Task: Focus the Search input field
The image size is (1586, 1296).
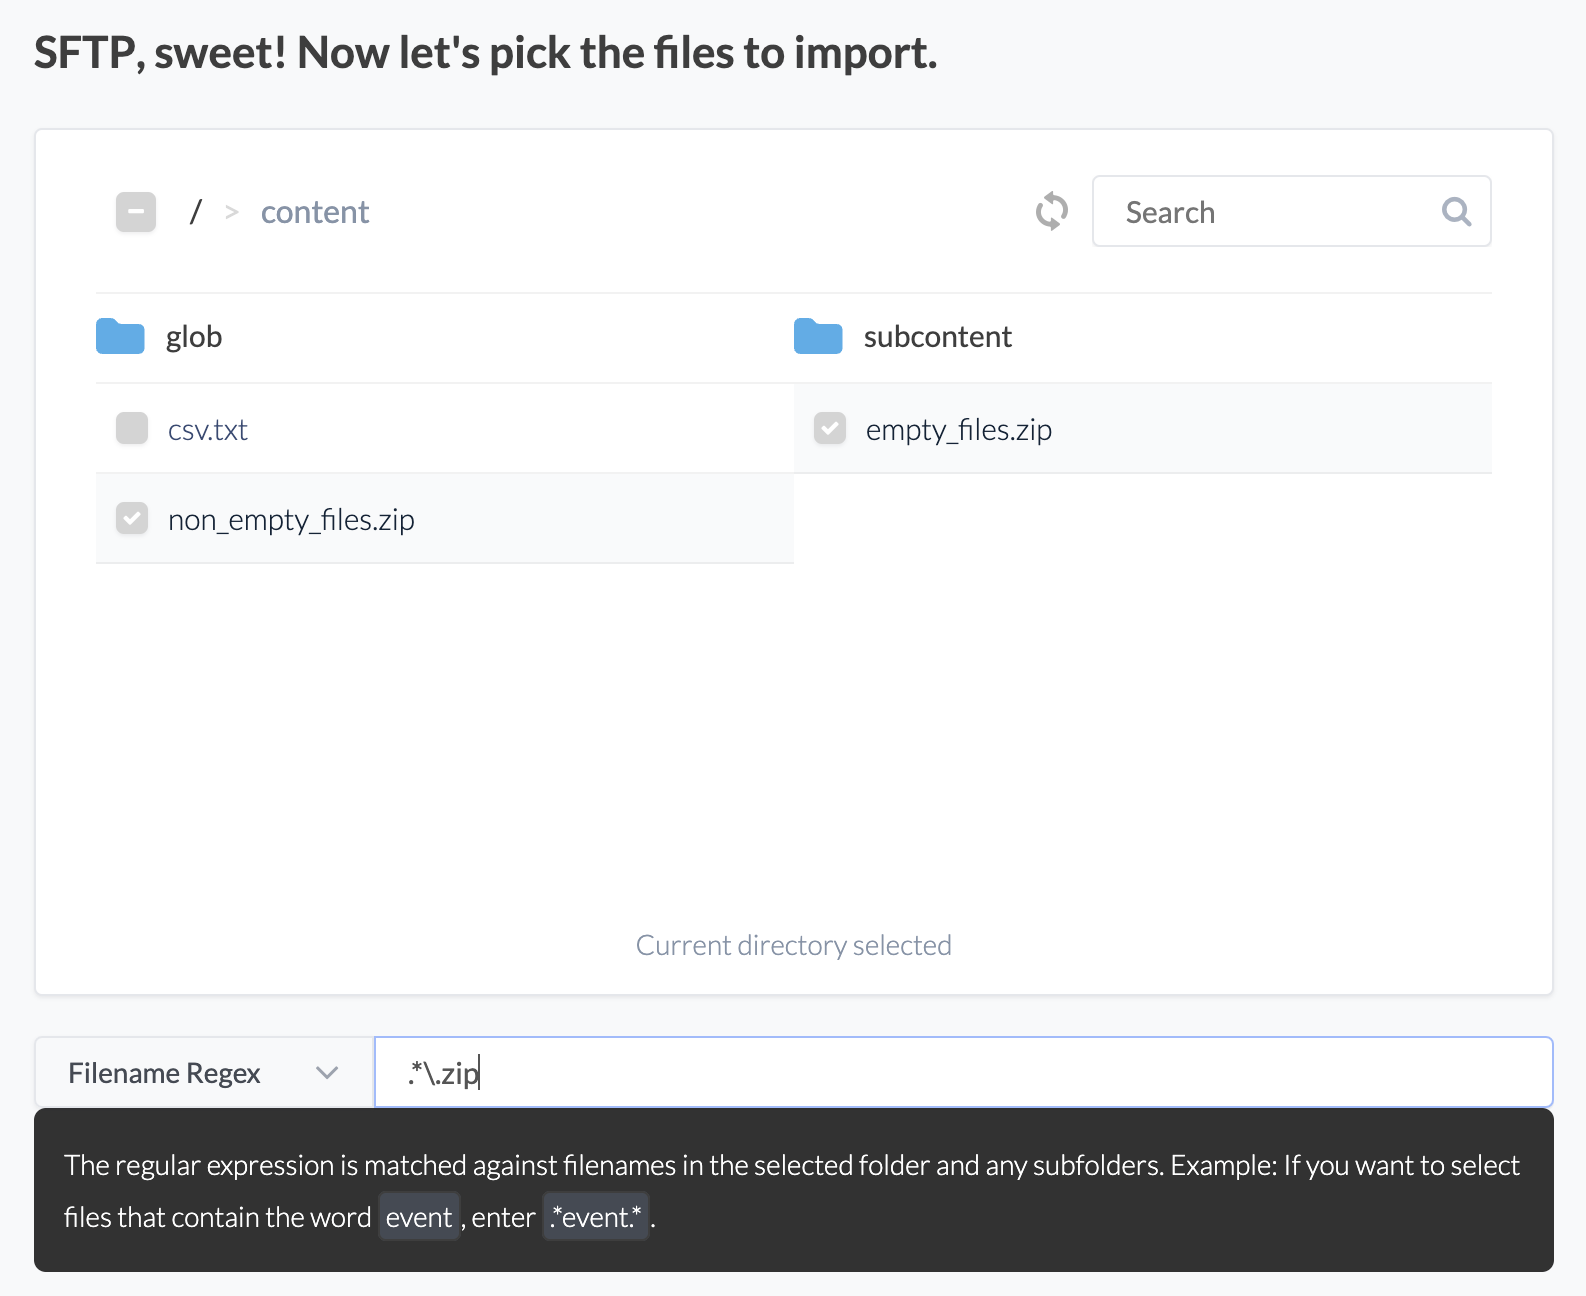Action: (1270, 212)
